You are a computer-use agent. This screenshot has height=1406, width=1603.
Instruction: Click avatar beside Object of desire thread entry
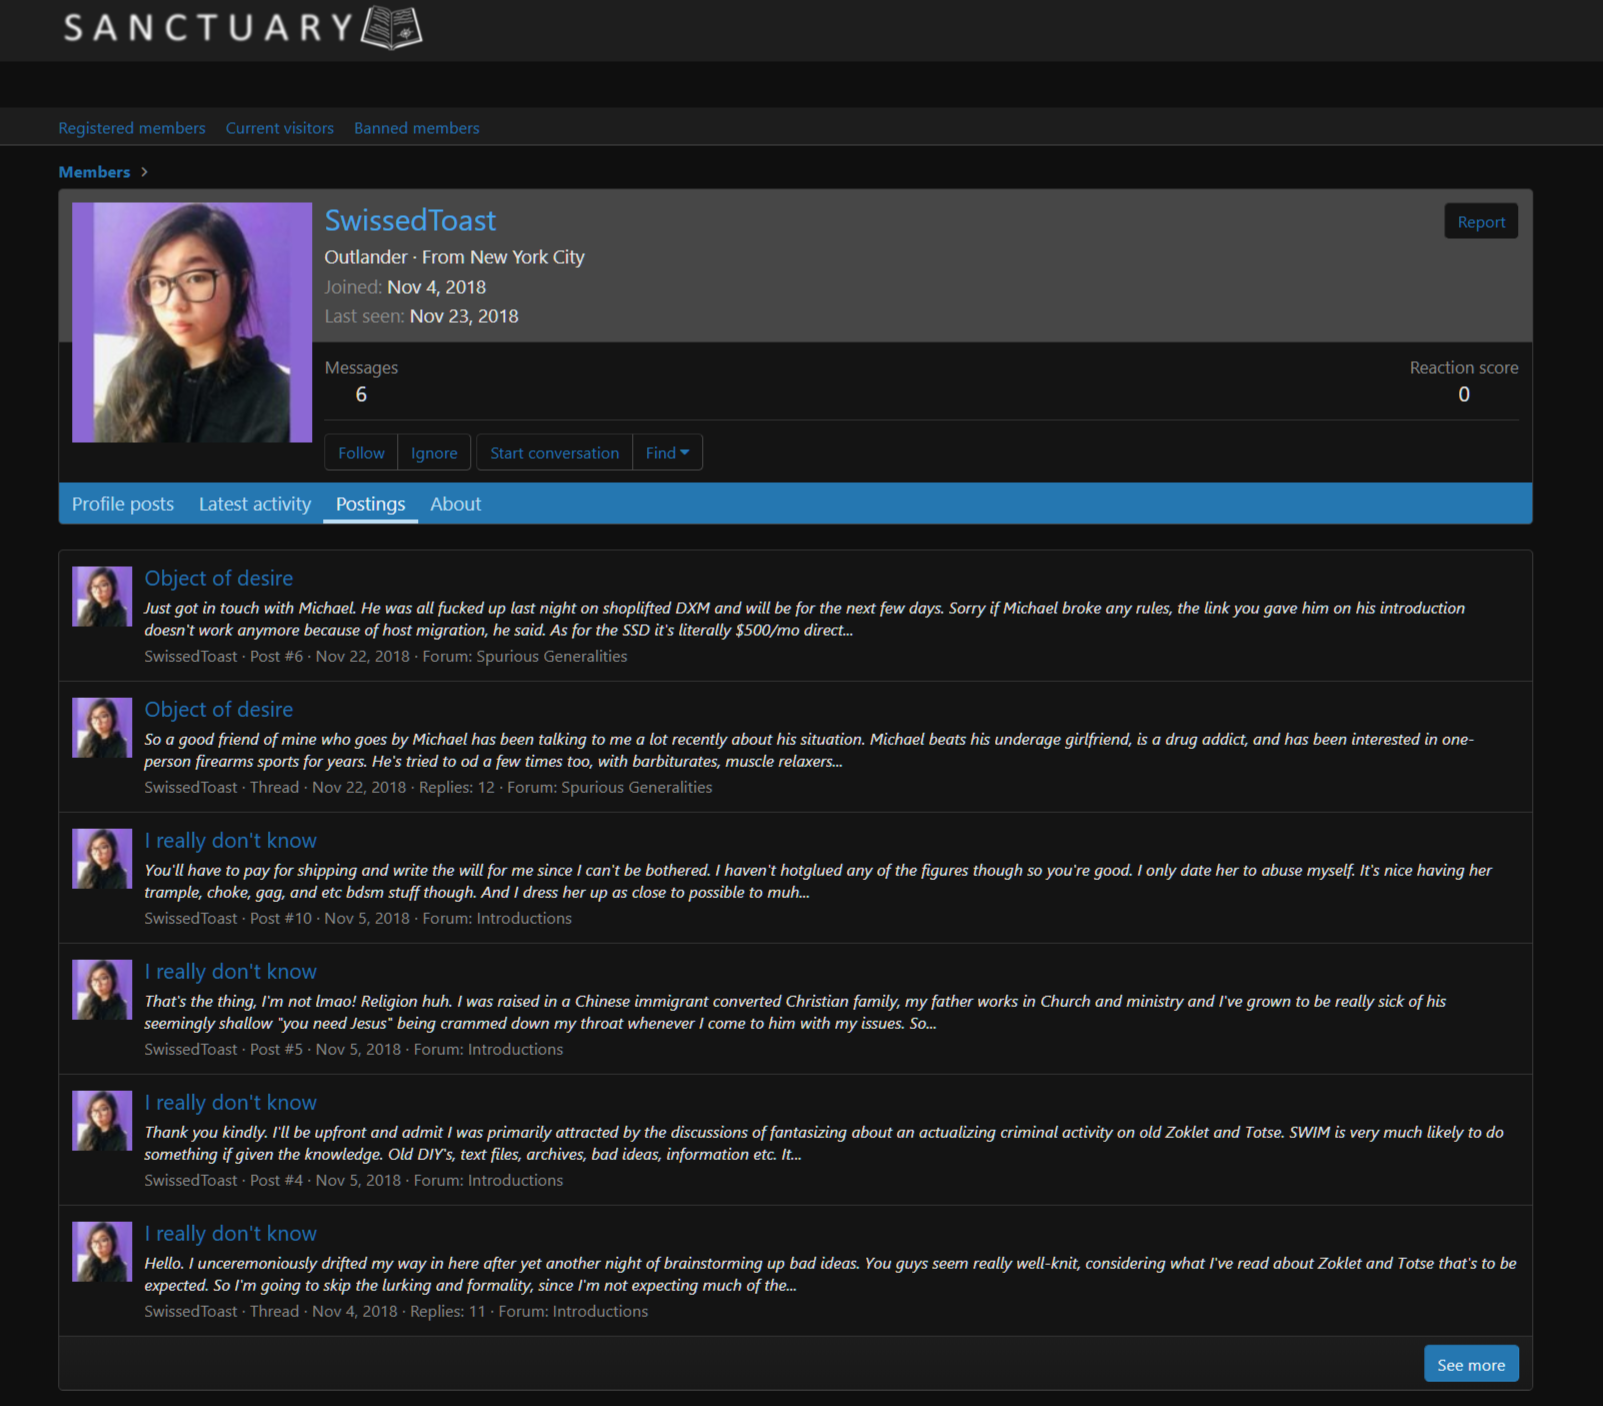click(102, 728)
